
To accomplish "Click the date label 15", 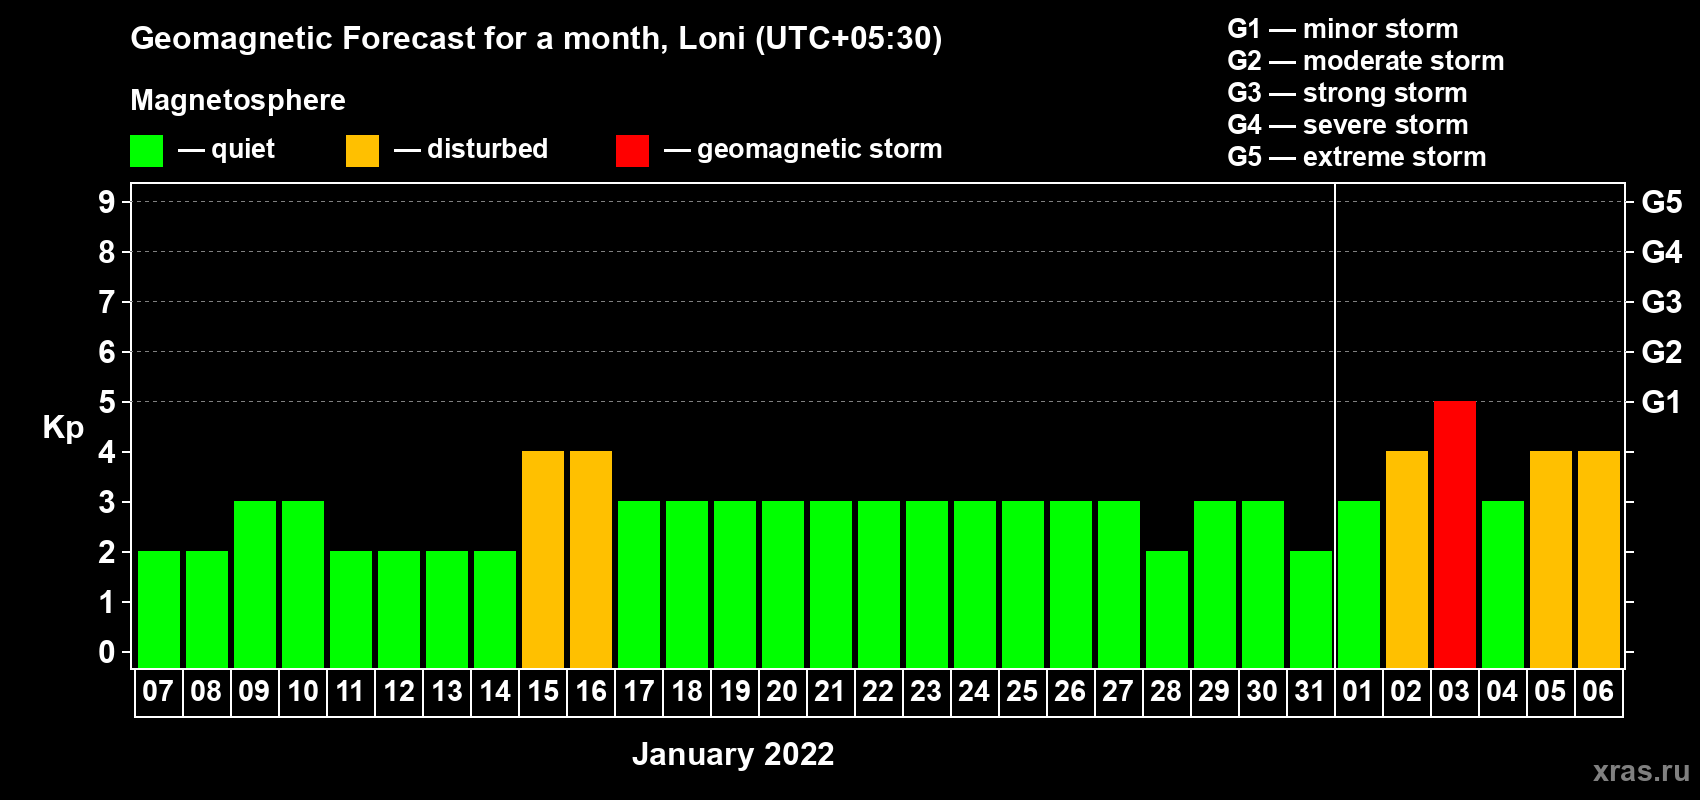I will pyautogui.click(x=543, y=692).
